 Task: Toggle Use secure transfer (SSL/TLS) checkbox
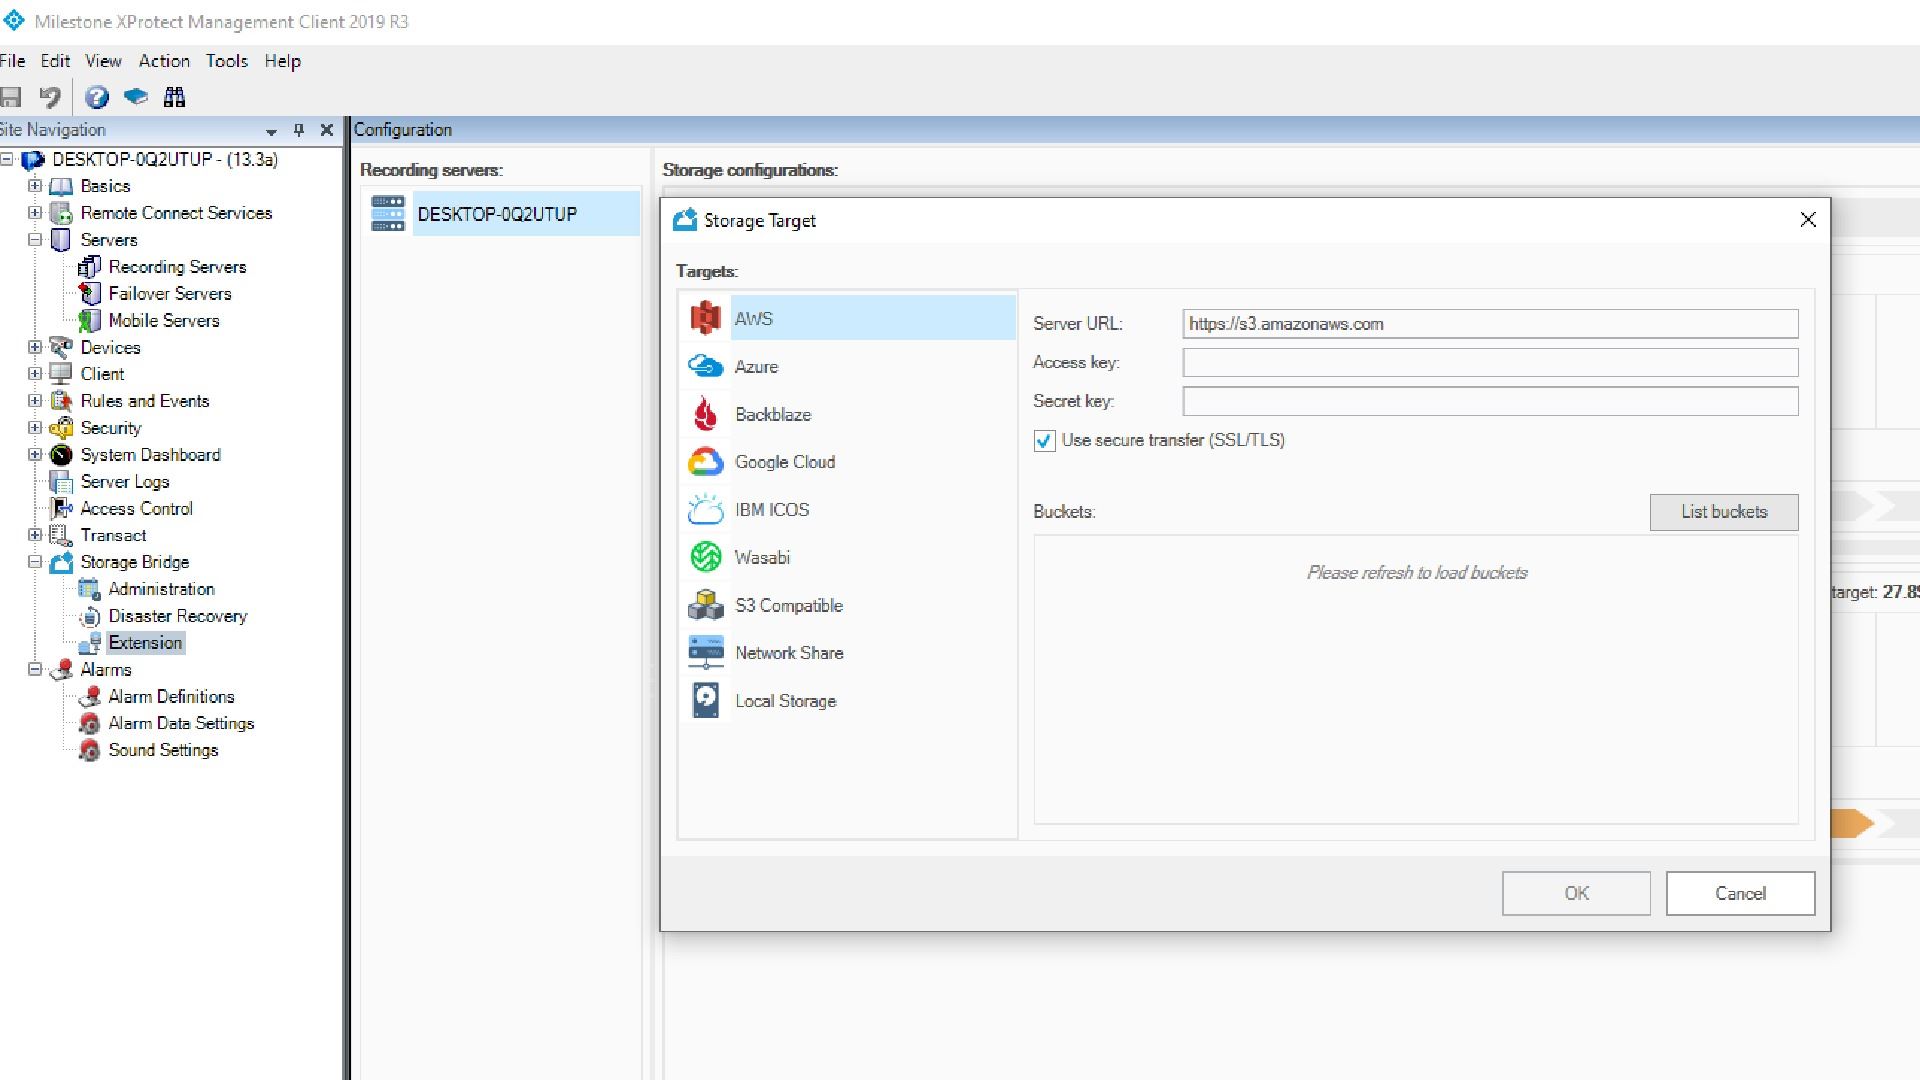click(x=1044, y=441)
